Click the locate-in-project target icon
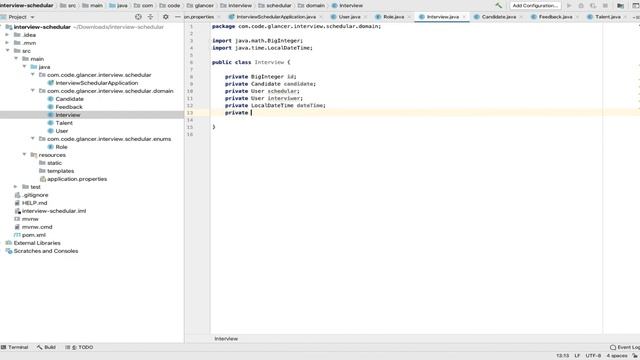The height and width of the screenshot is (360, 640). click(x=138, y=17)
